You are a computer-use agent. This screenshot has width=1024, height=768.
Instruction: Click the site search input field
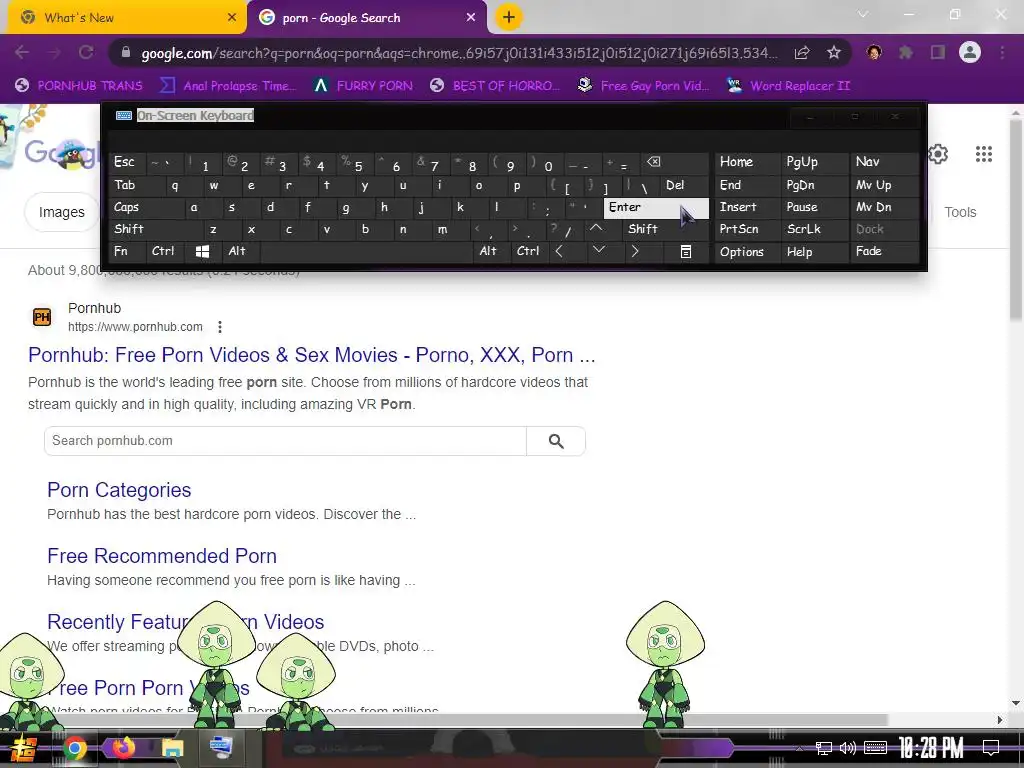click(x=285, y=441)
